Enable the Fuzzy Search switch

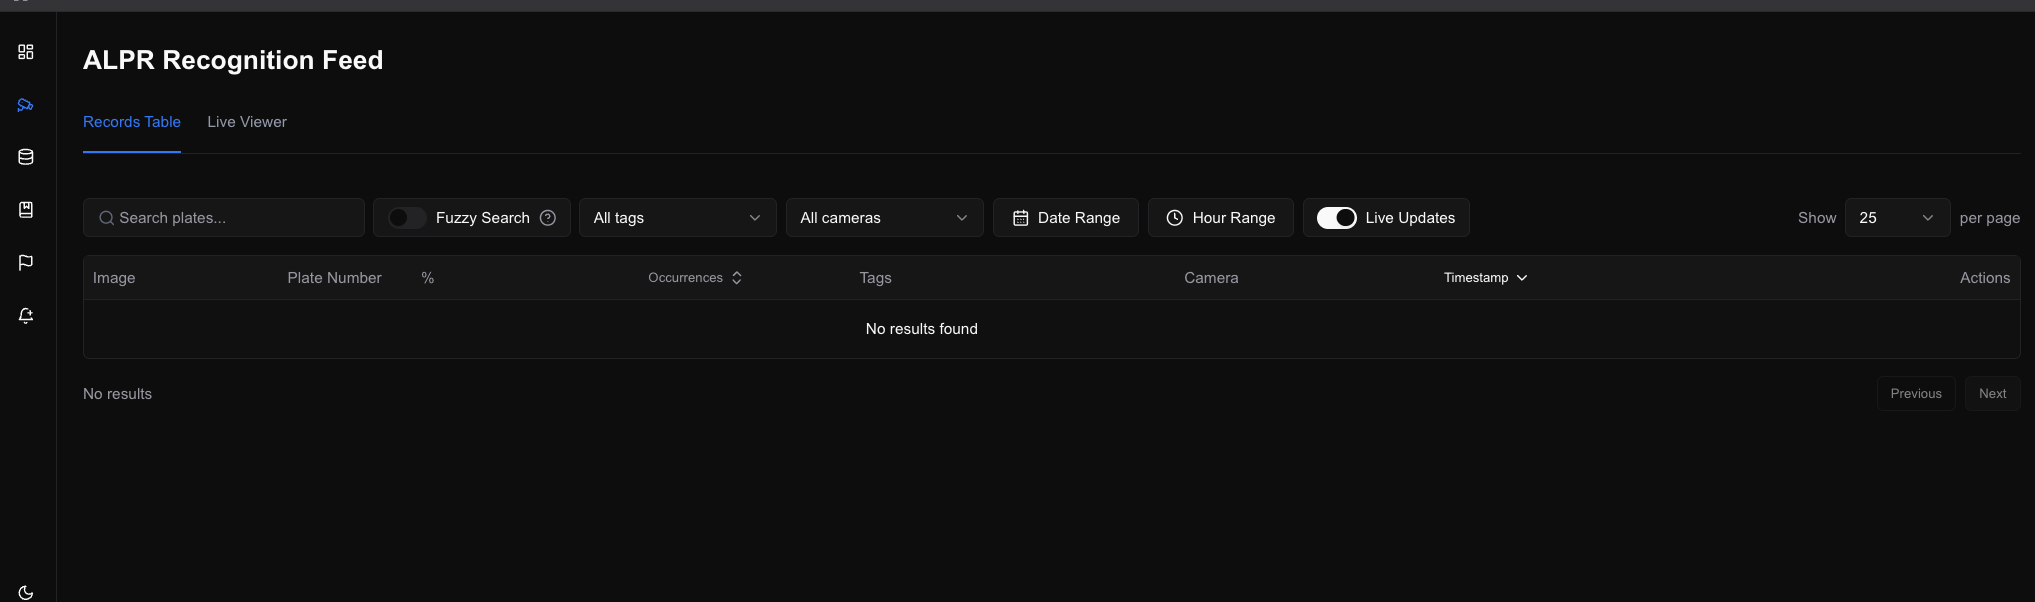(407, 218)
